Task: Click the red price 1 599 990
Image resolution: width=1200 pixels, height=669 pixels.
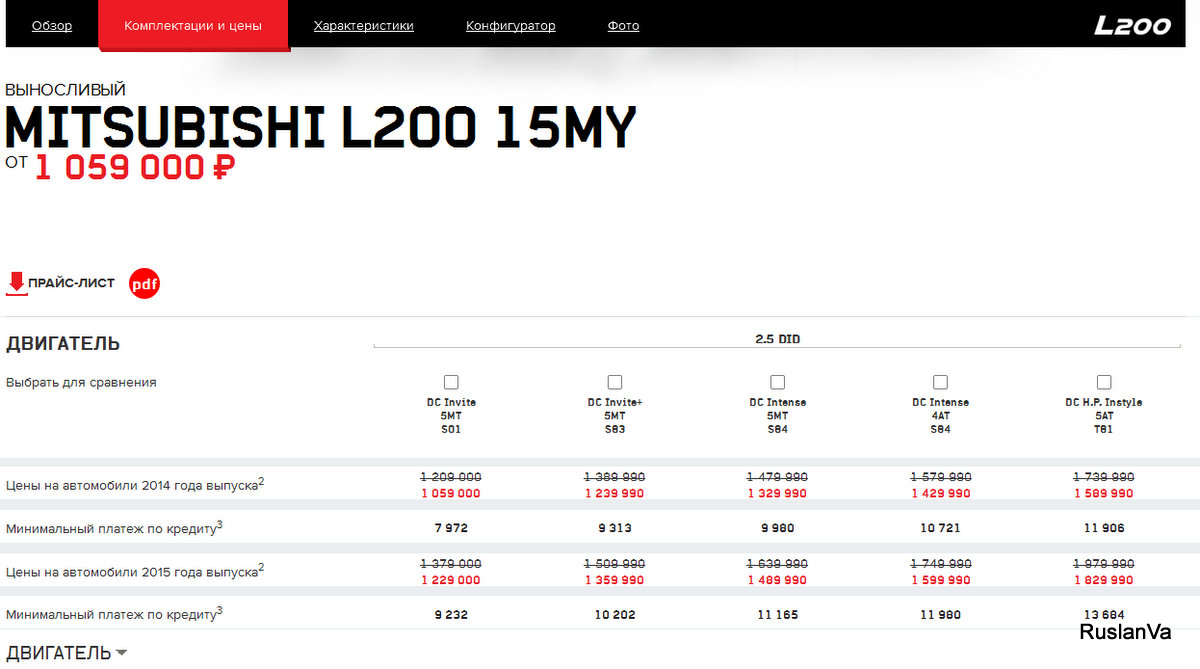Action: [x=940, y=580]
